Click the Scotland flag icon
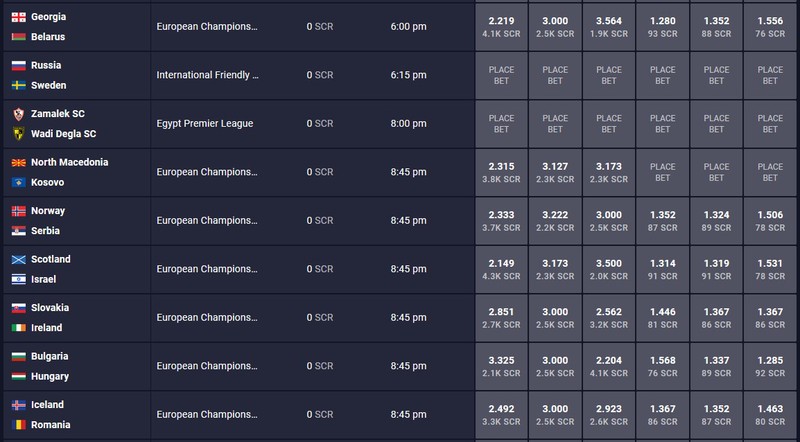Image resolution: width=800 pixels, height=442 pixels. click(19, 259)
